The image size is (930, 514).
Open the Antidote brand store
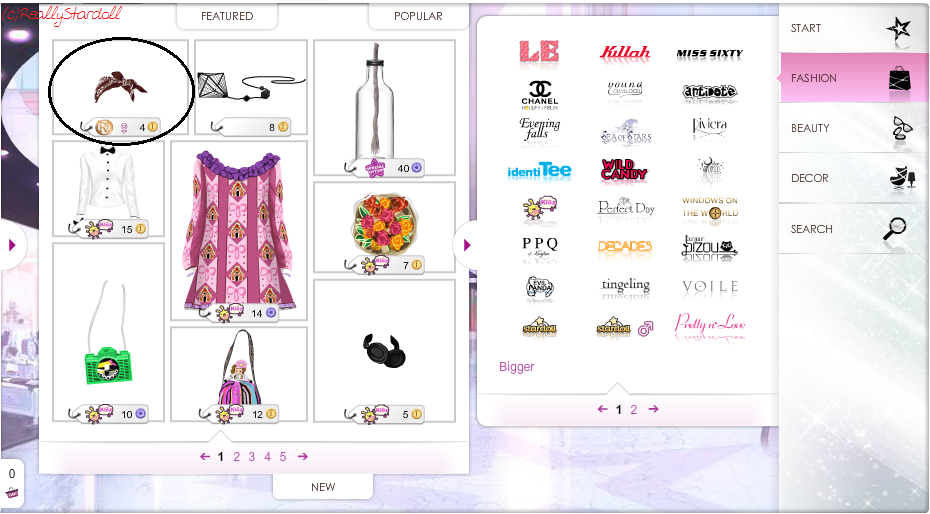(709, 91)
